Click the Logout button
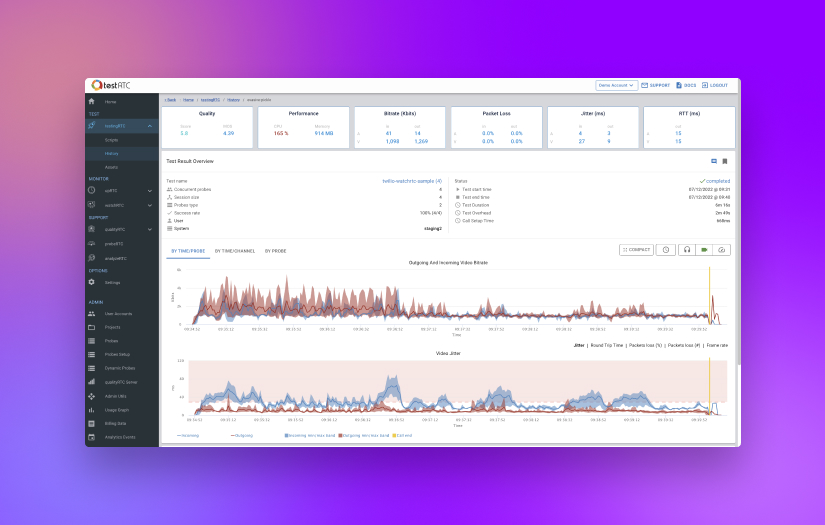Screen dimensions: 825x525 (x=715, y=85)
